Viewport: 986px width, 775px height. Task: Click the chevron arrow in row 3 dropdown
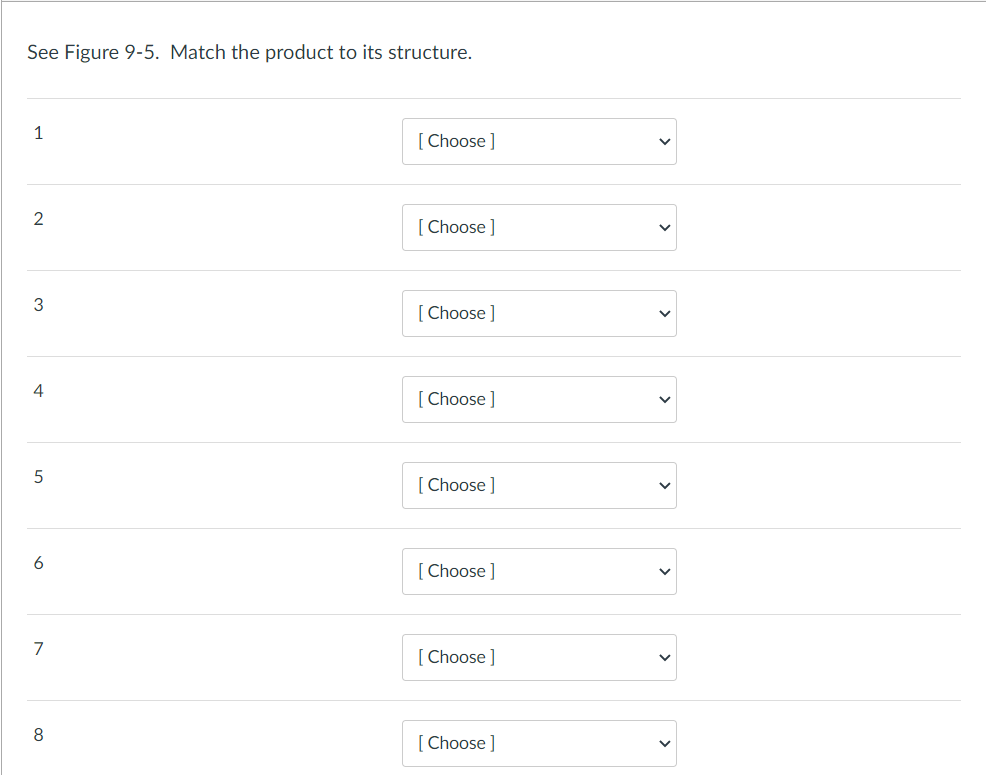[662, 314]
